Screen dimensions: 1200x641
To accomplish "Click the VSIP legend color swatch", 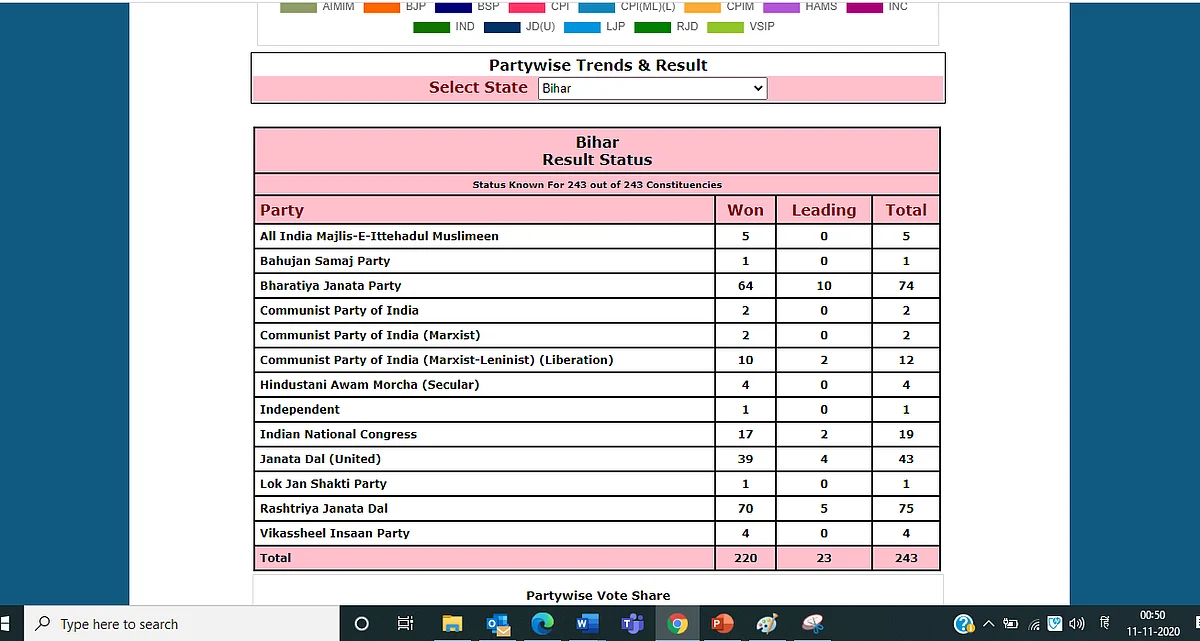I will point(725,27).
